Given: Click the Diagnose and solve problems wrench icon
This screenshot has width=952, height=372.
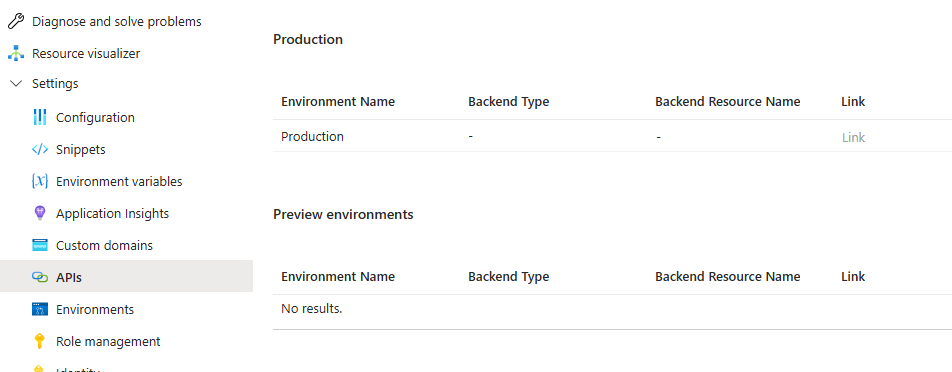Looking at the screenshot, I should tap(16, 22).
